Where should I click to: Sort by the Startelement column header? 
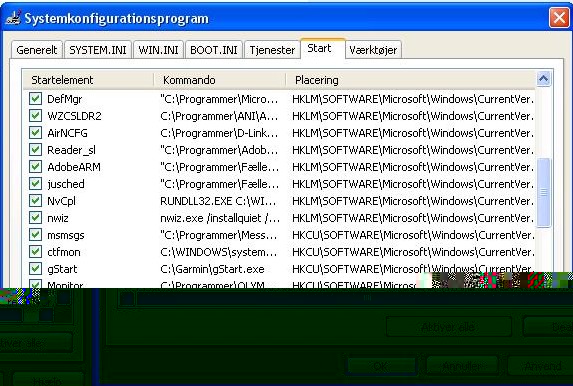click(88, 80)
